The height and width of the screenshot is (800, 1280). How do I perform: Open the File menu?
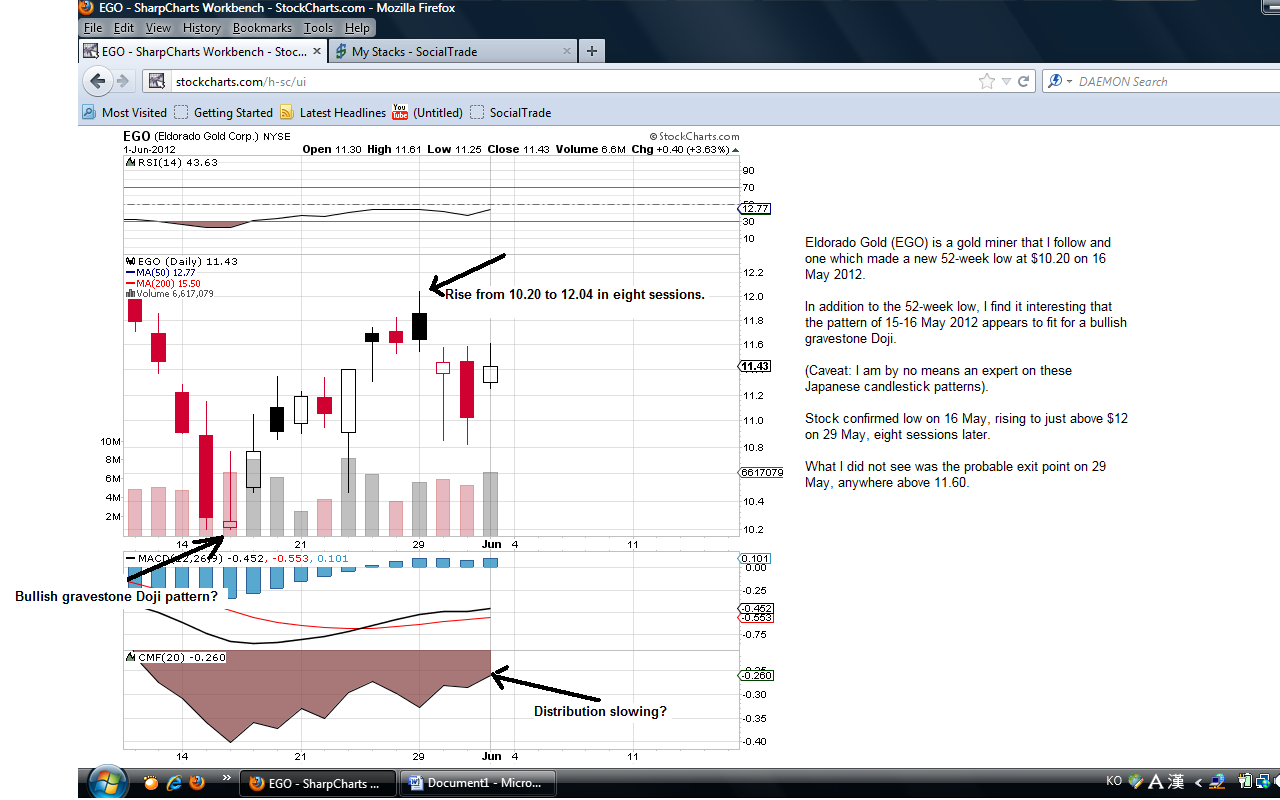coord(93,28)
